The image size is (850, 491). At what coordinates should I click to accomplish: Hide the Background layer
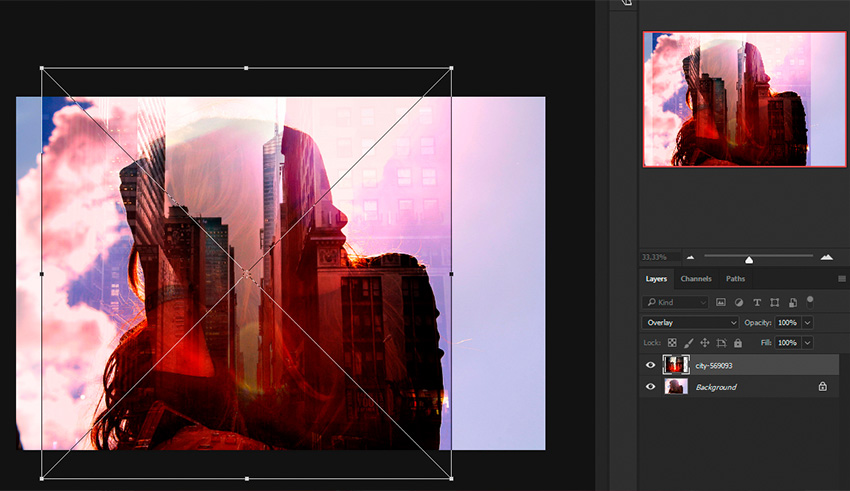coord(651,387)
